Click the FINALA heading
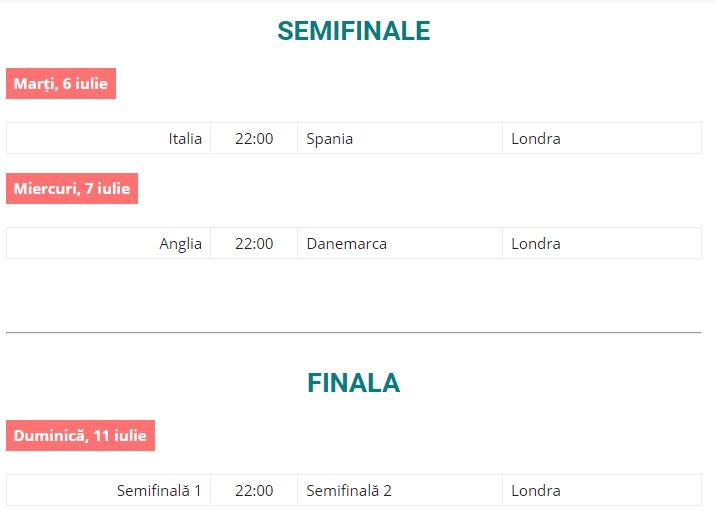 (353, 383)
